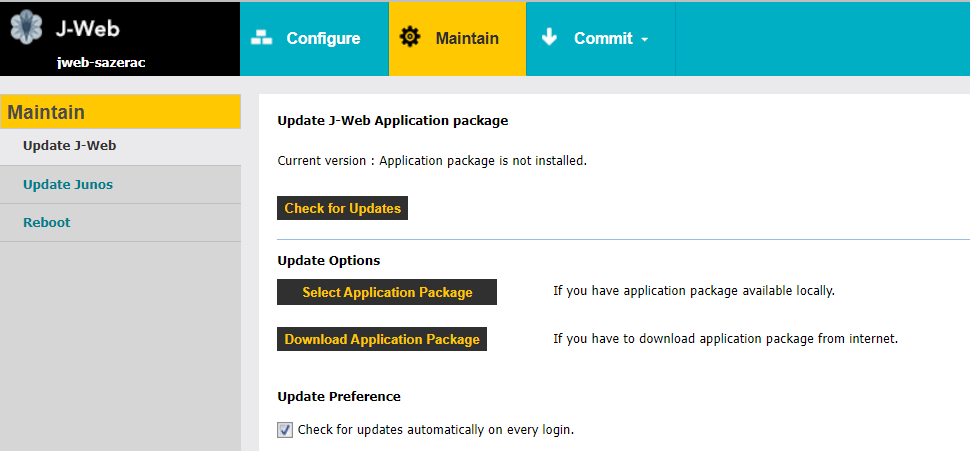Go to Reboot in the sidebar

coord(47,223)
